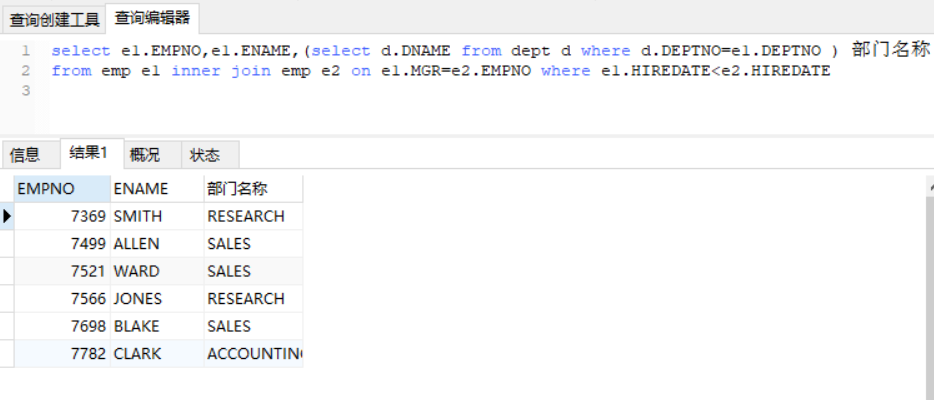Click the 部门名称 column header in the grid

[238, 188]
